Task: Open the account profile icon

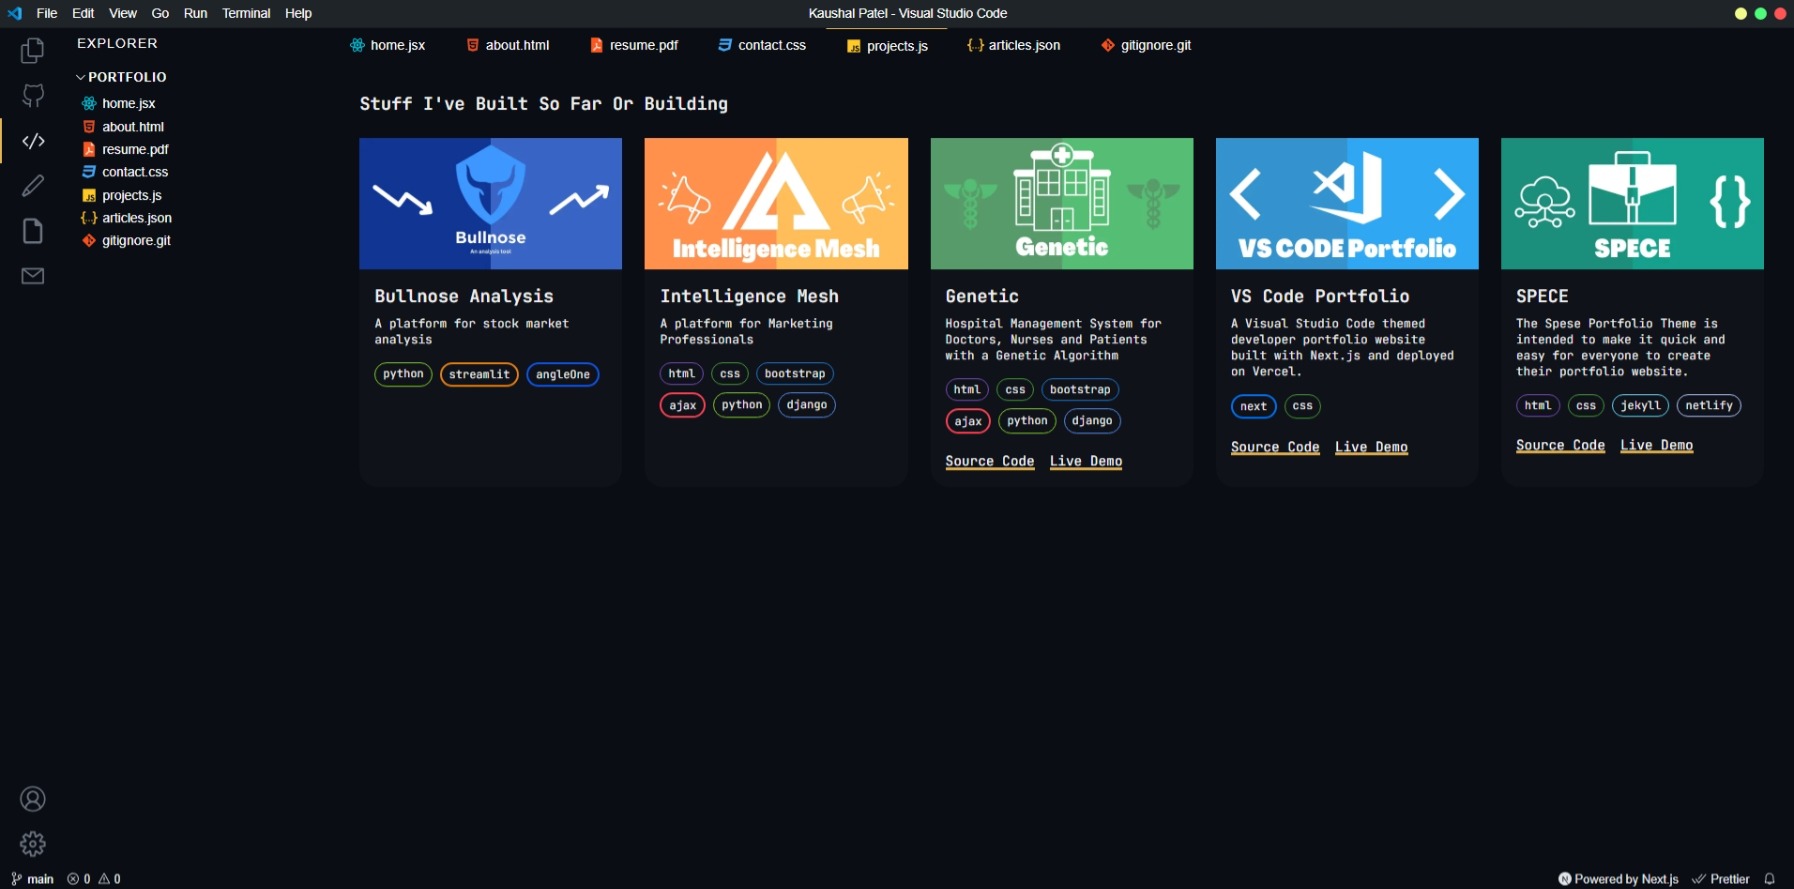Action: point(33,799)
